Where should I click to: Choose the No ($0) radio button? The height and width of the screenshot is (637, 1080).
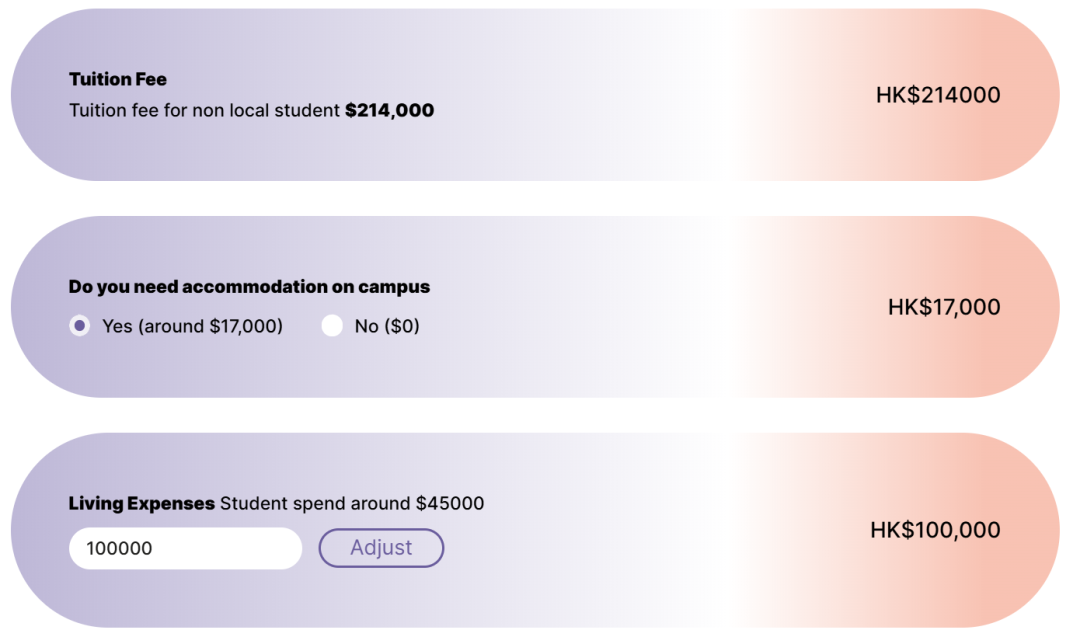(332, 326)
